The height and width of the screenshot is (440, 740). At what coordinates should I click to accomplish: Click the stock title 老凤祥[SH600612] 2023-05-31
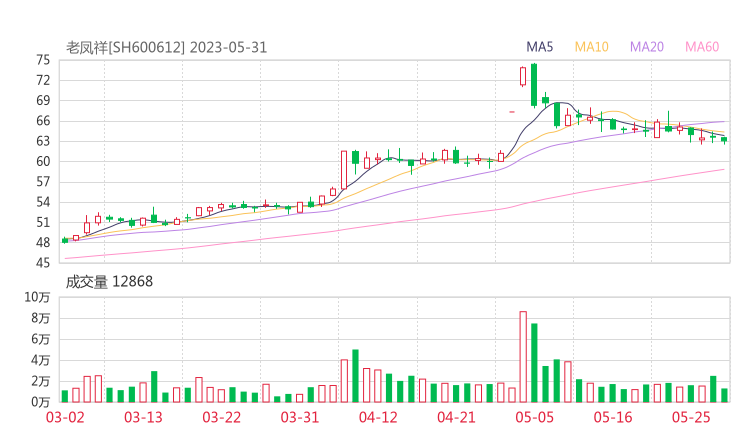coord(166,48)
